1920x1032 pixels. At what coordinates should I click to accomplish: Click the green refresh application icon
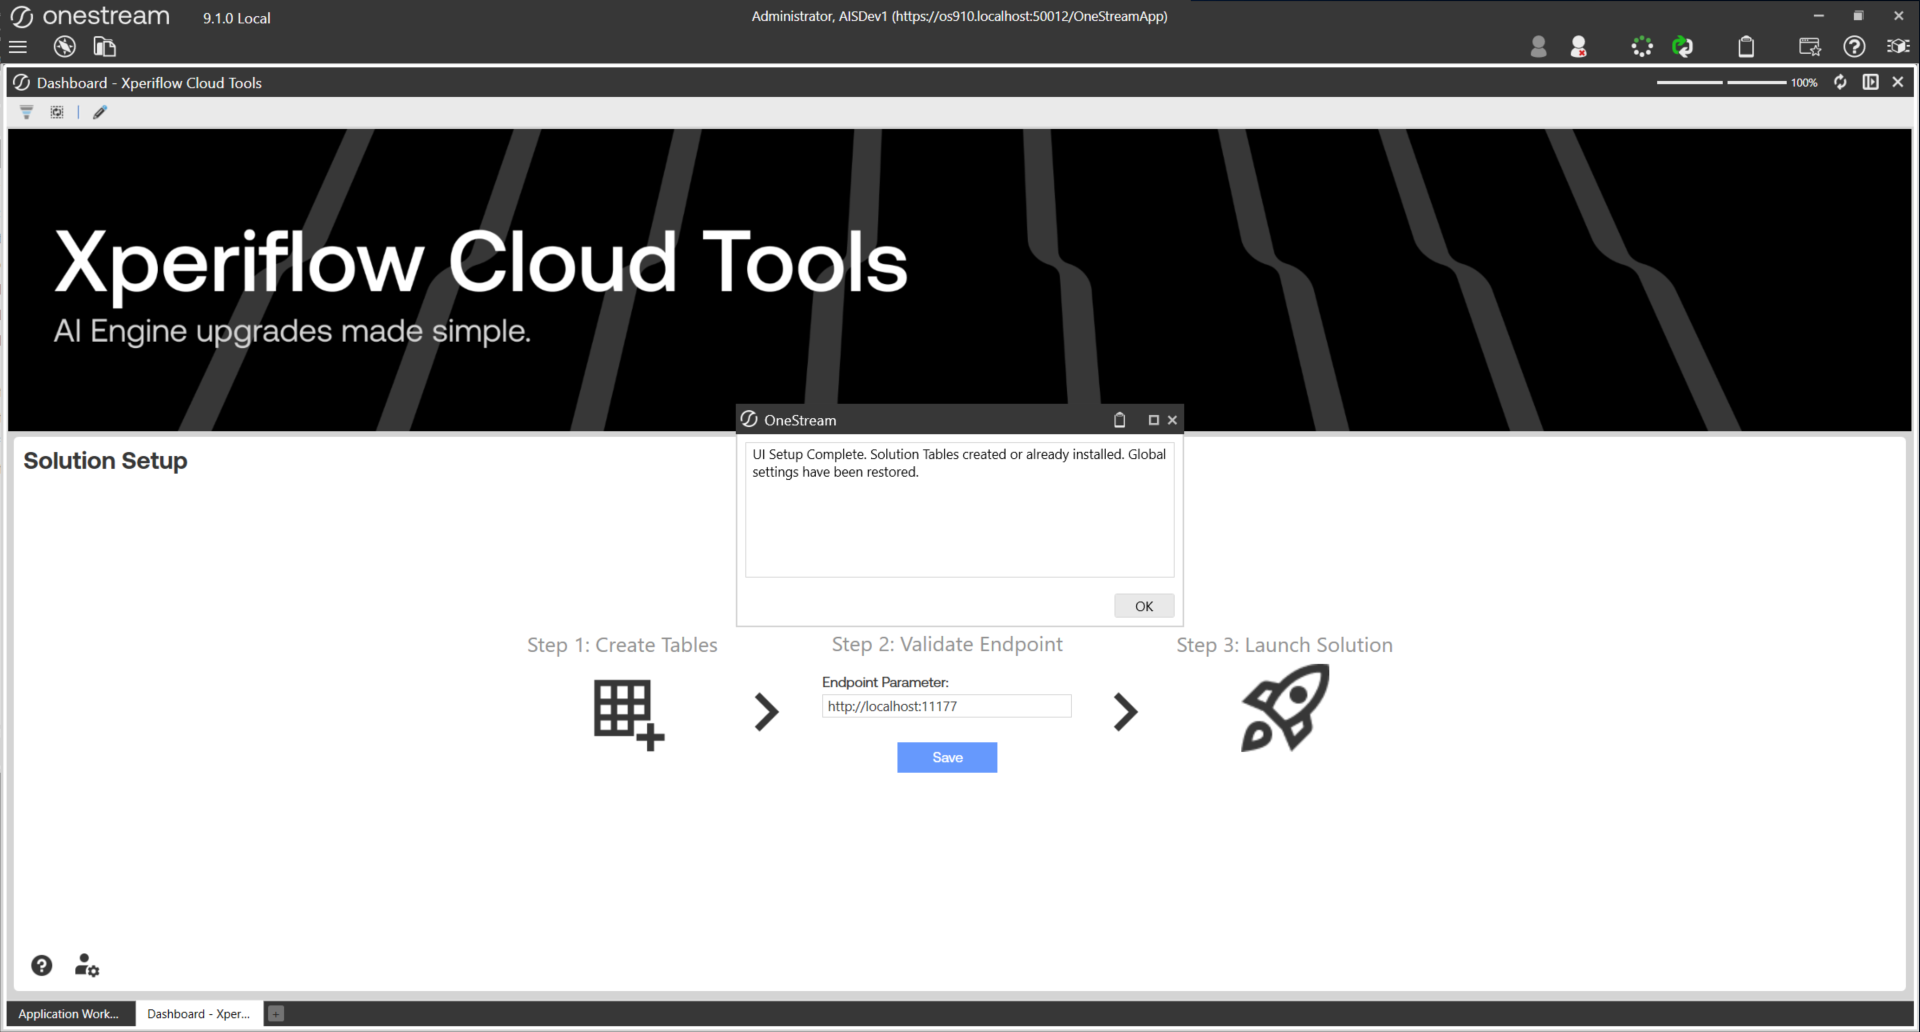click(1683, 47)
